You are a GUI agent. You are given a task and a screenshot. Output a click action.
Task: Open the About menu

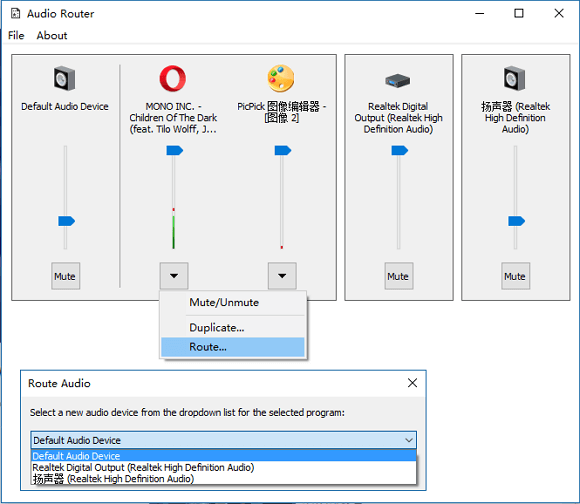(52, 35)
